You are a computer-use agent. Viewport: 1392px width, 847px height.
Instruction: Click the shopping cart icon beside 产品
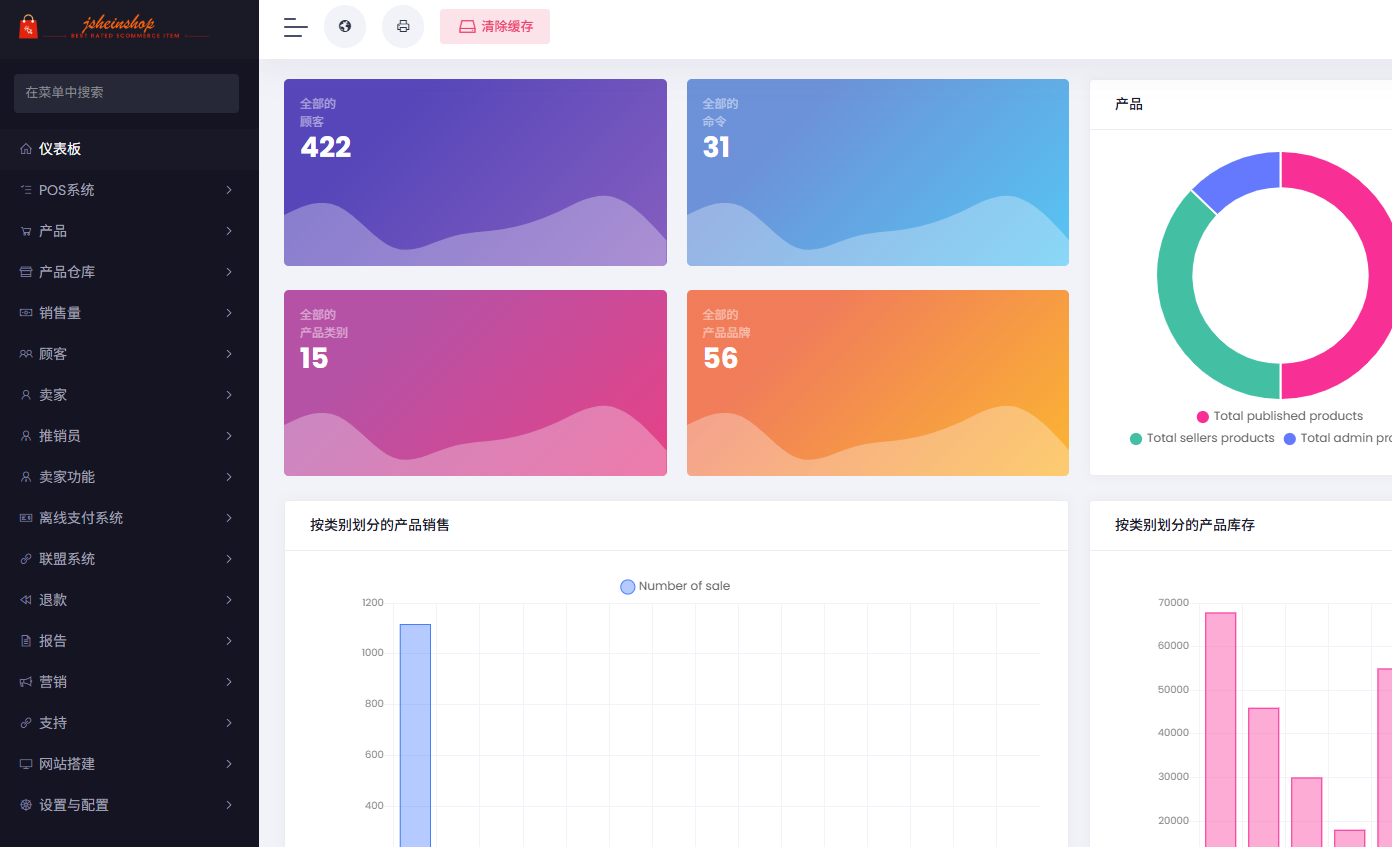[x=26, y=231]
